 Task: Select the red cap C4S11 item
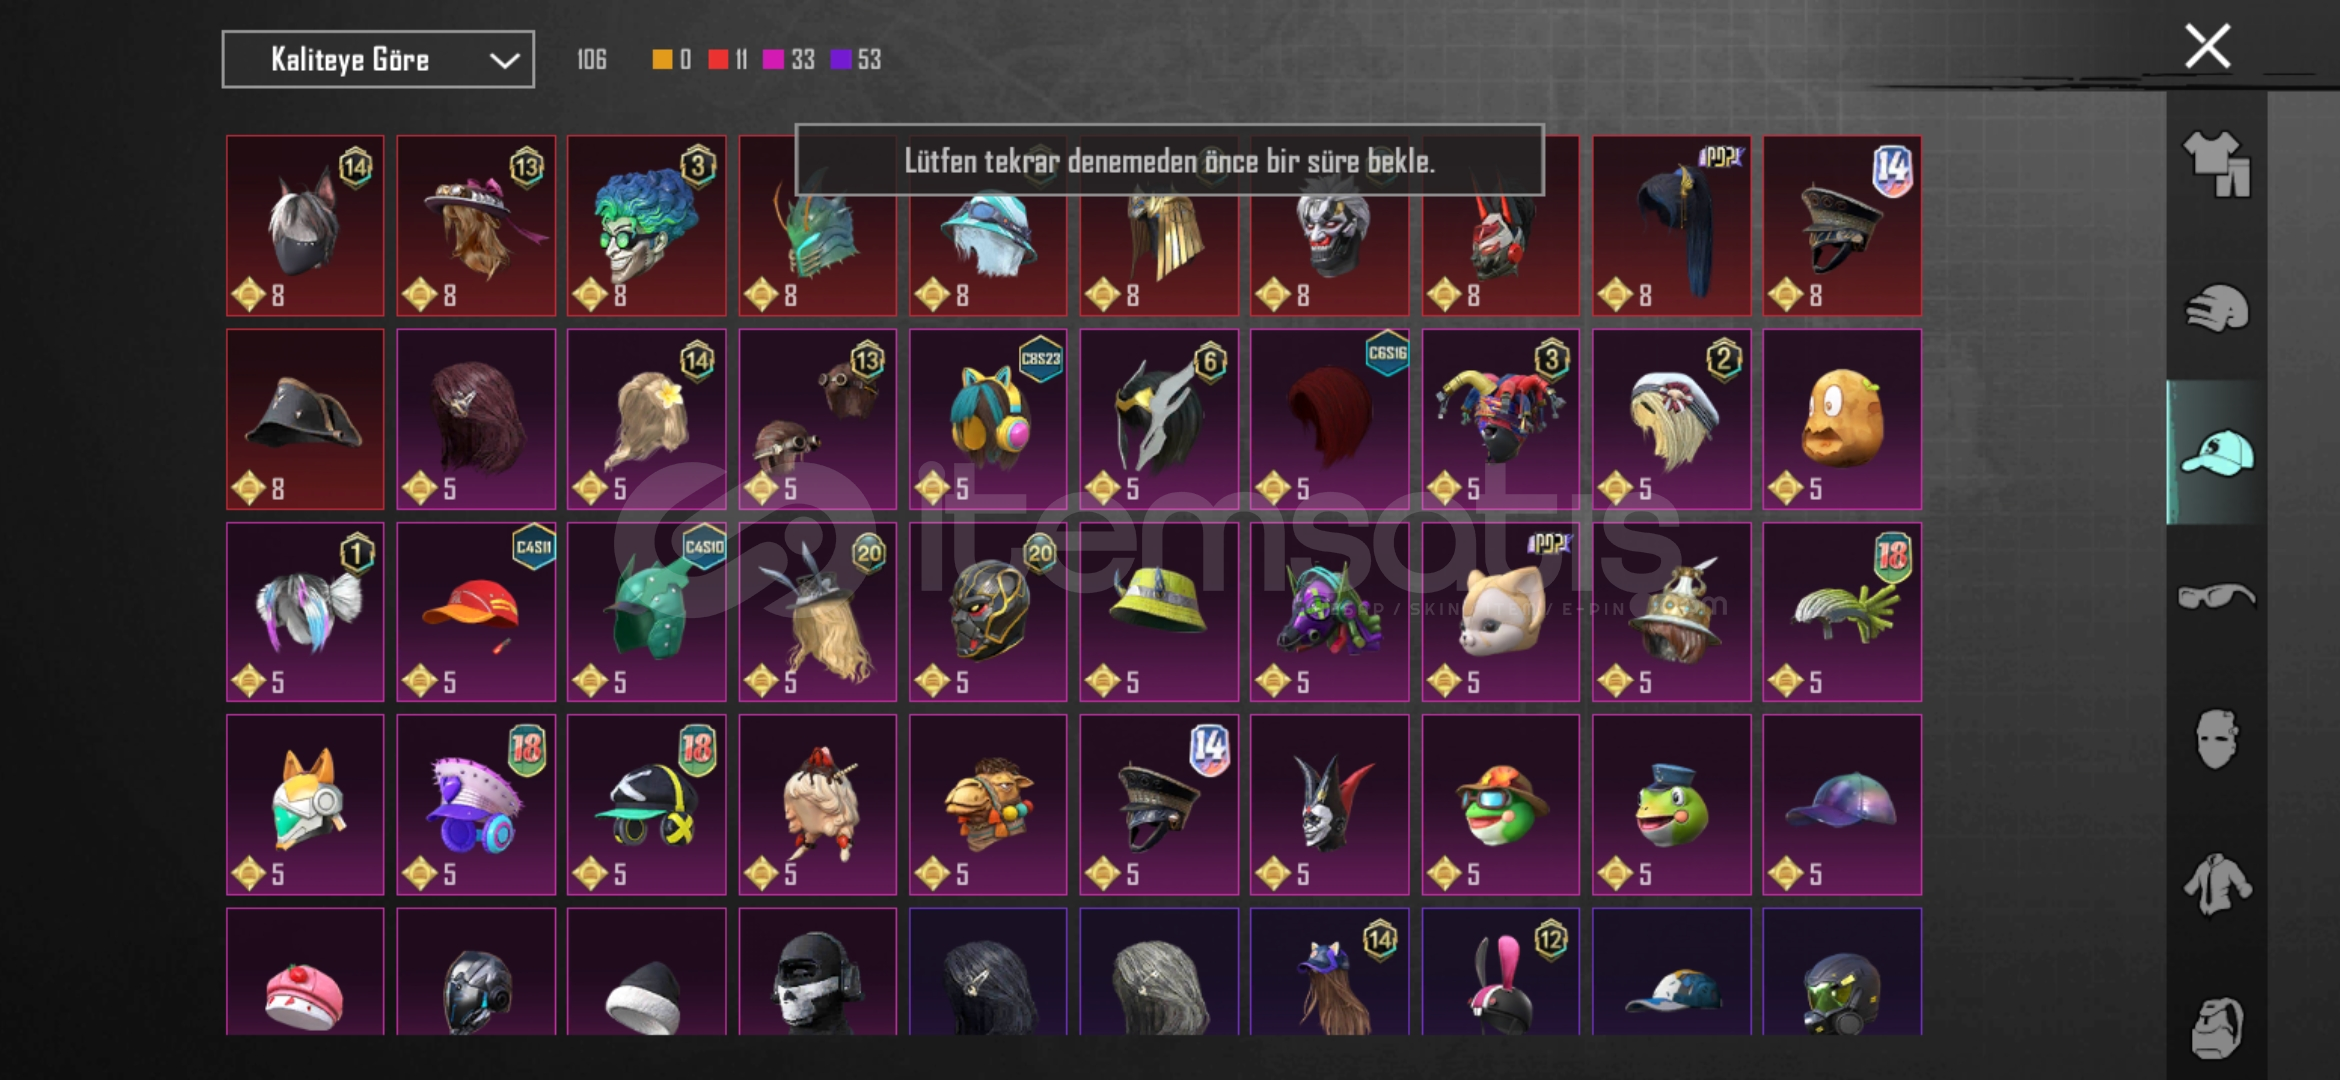click(x=476, y=612)
